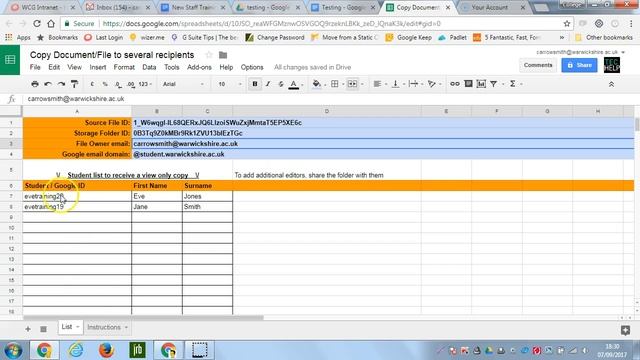Open the List tab dropdown arrow

(78, 327)
